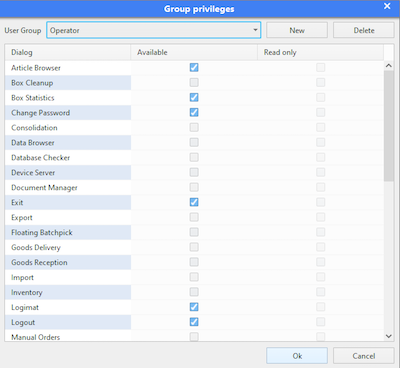400x368 pixels.
Task: Enable Available for Import
Action: point(194,277)
